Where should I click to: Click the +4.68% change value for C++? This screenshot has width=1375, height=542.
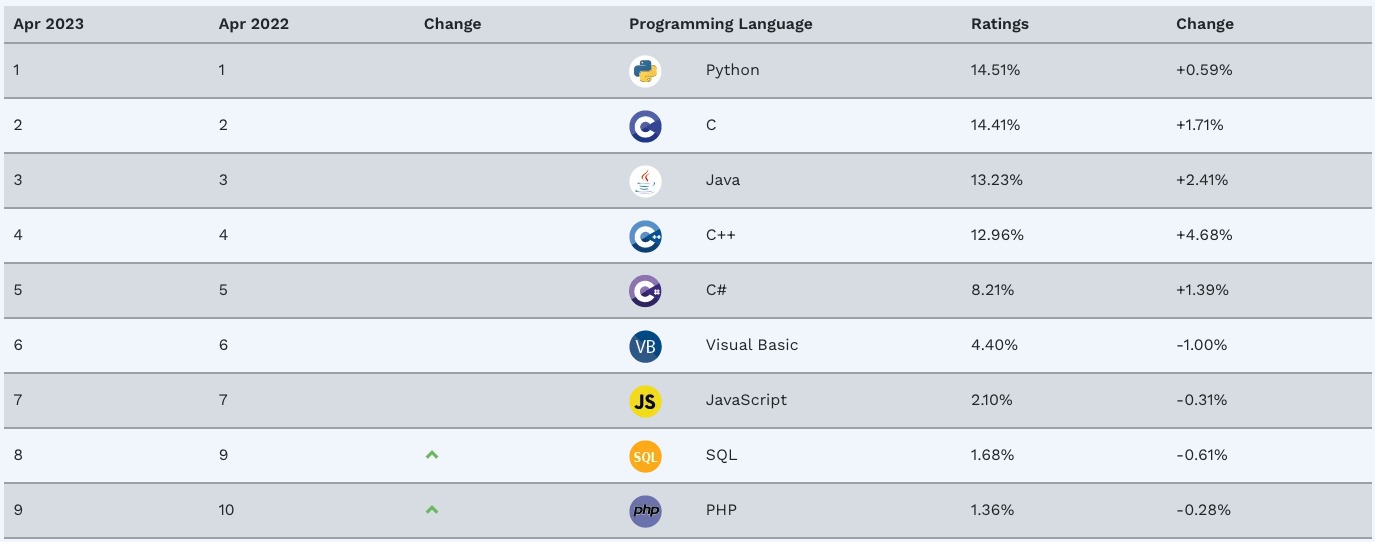(x=1204, y=235)
